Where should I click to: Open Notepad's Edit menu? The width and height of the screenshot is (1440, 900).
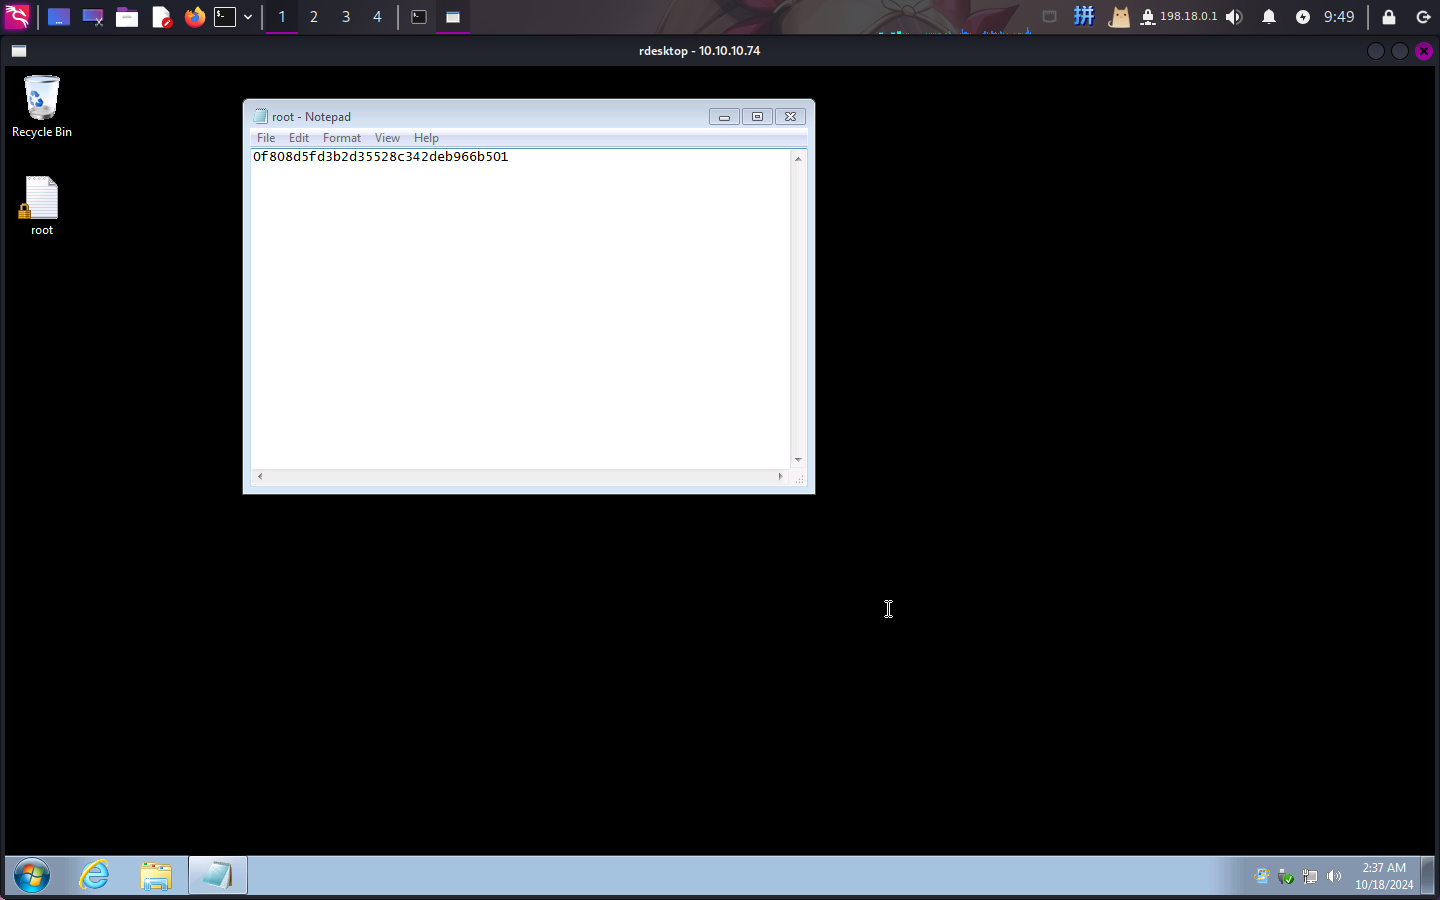(299, 138)
